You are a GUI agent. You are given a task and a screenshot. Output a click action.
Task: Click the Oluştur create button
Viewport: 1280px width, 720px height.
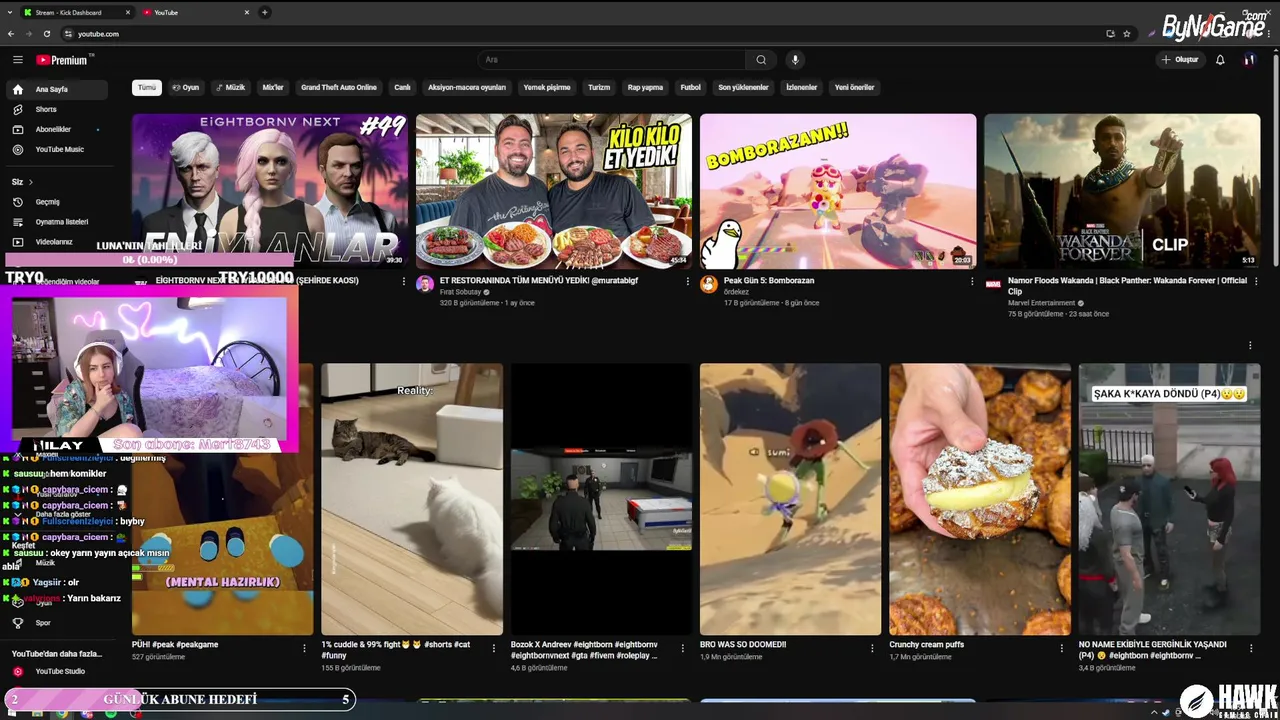(1180, 60)
